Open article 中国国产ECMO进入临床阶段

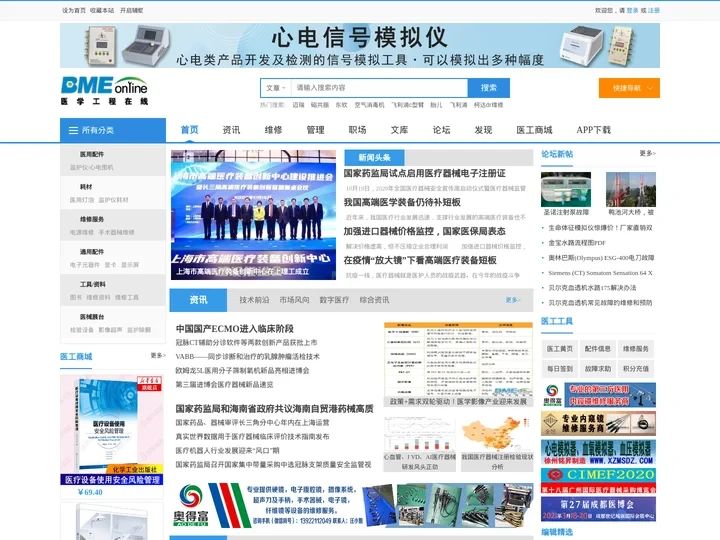click(x=235, y=329)
